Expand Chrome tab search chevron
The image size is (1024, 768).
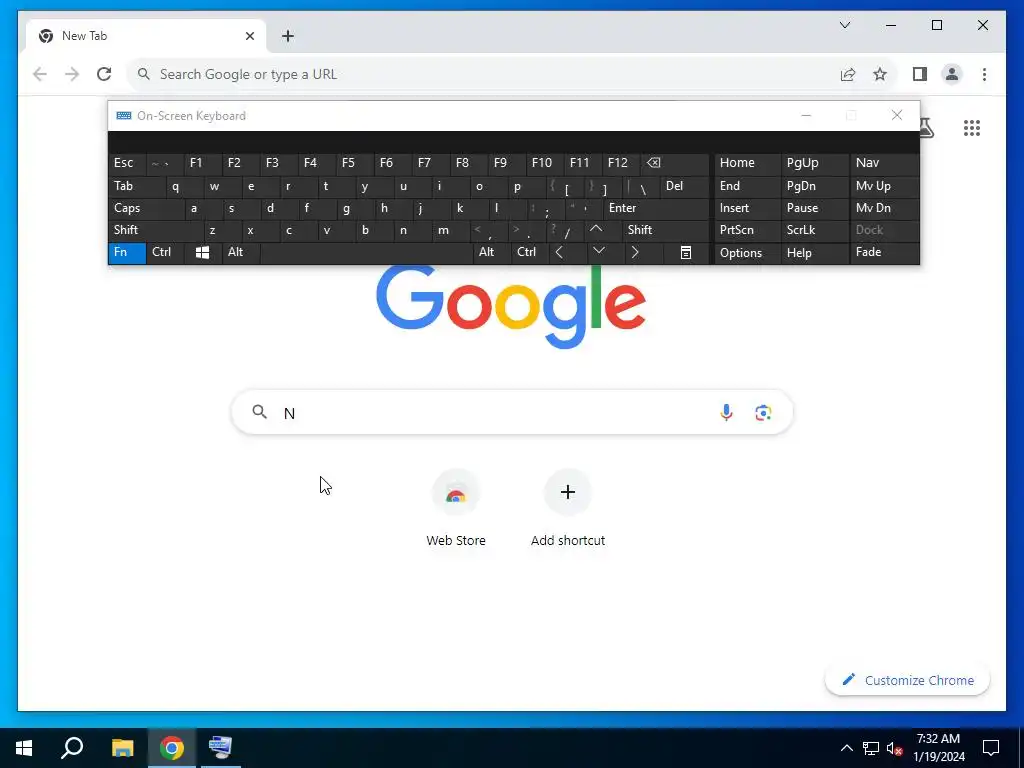click(844, 25)
